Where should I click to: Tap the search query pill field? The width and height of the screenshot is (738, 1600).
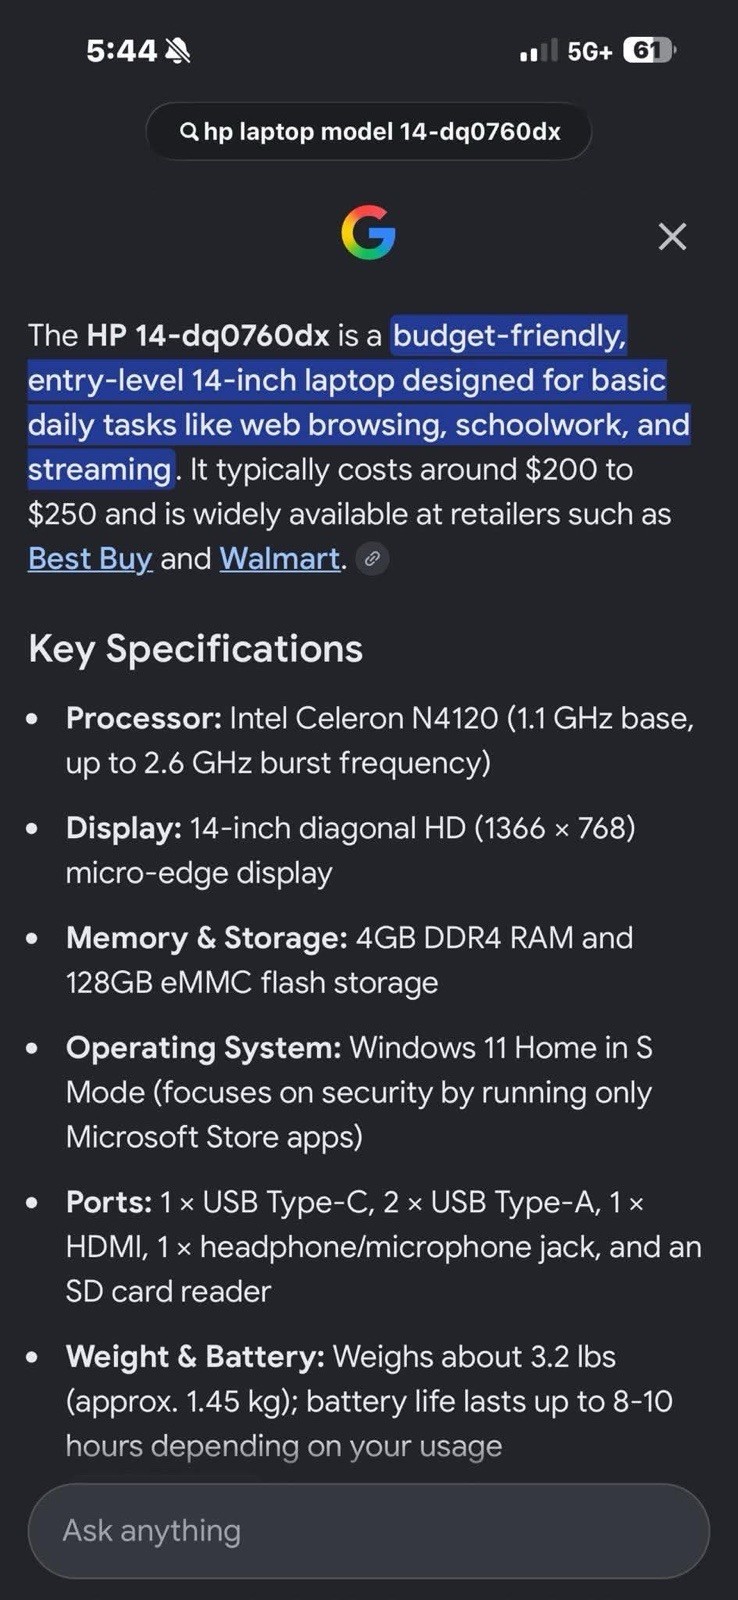click(369, 132)
